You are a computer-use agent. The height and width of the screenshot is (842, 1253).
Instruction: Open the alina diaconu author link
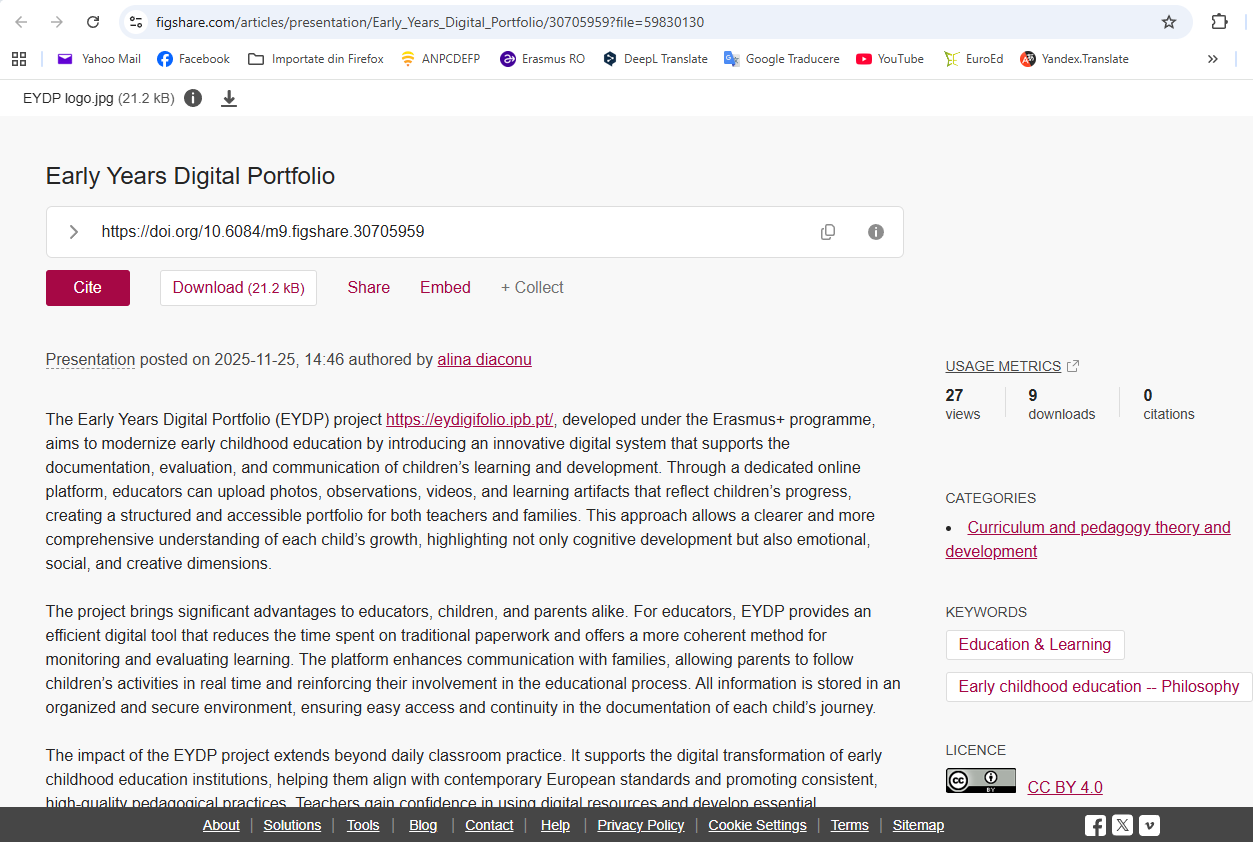(x=484, y=359)
